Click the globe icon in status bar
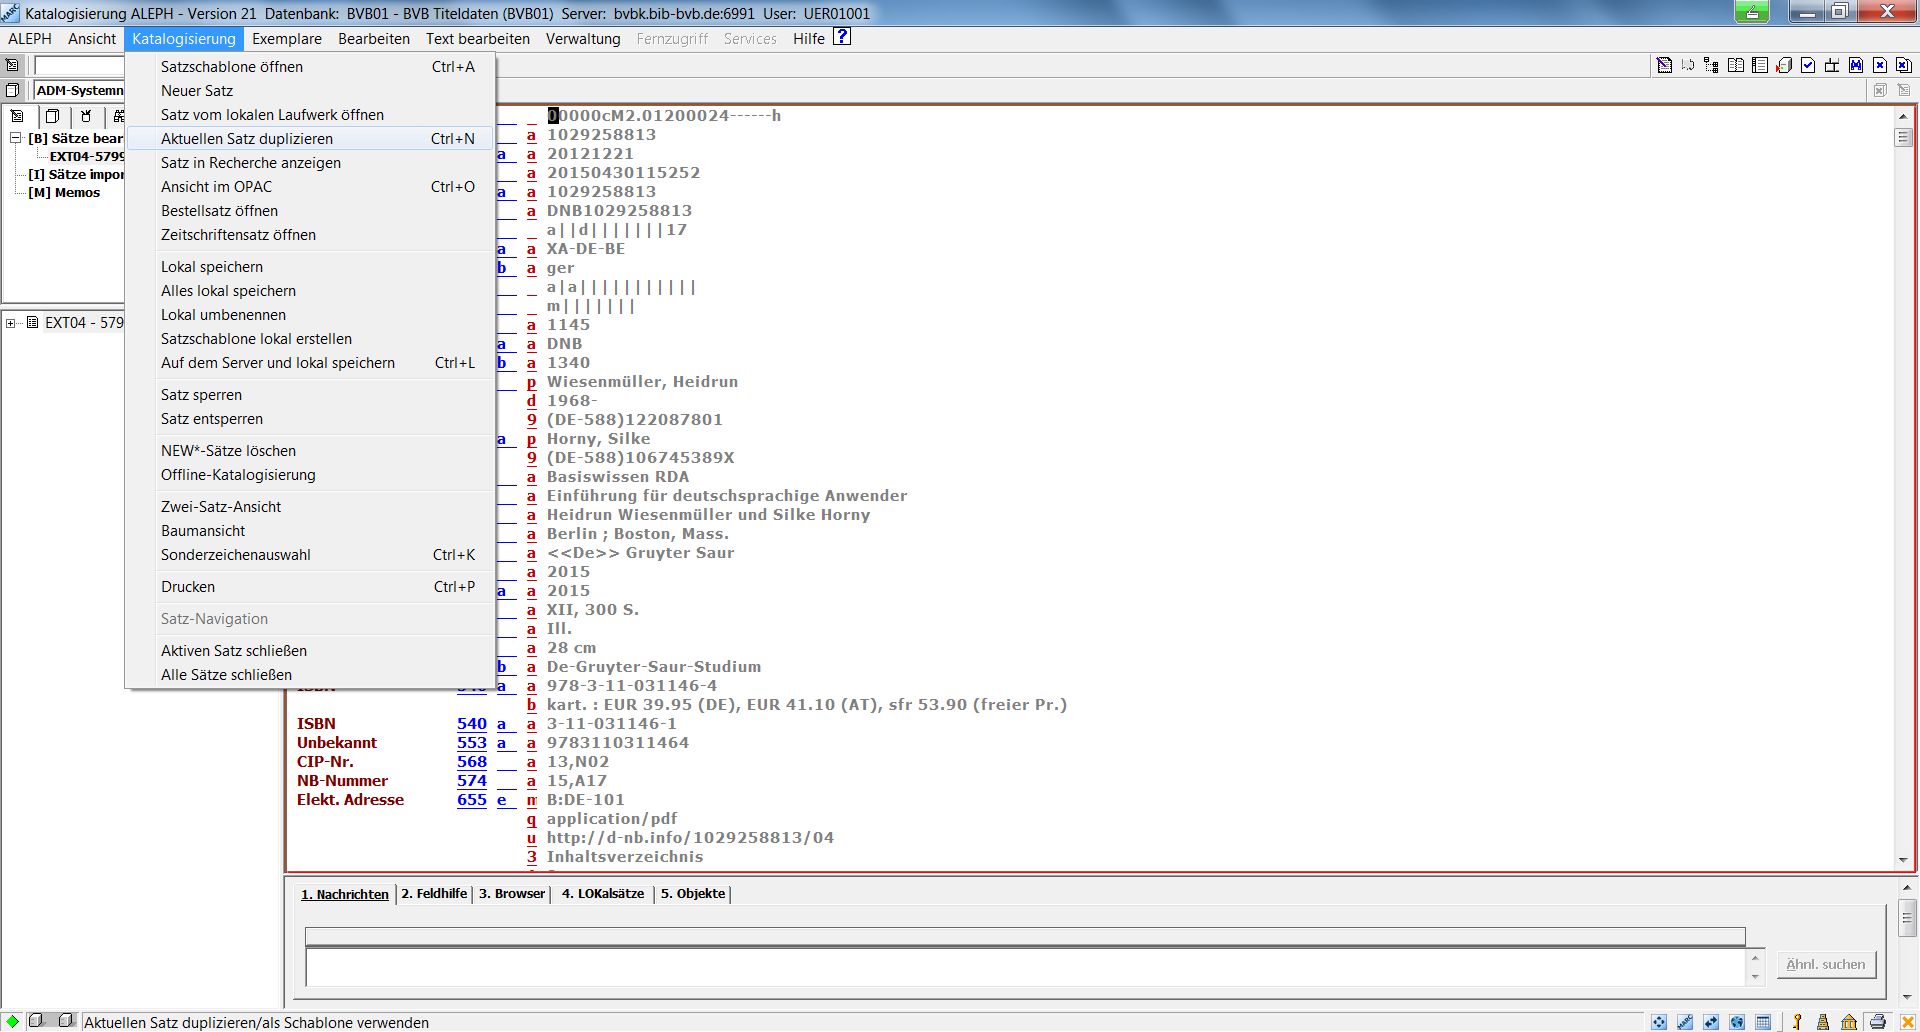The height and width of the screenshot is (1032, 1920). point(1737,1022)
